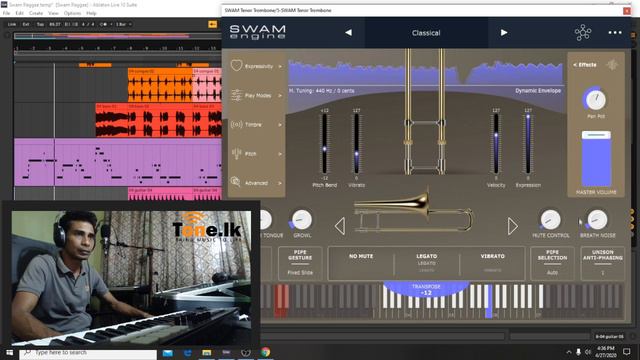The width and height of the screenshot is (640, 360).
Task: Open the 1 Bar quantization dropdown
Action: pyautogui.click(x=124, y=24)
